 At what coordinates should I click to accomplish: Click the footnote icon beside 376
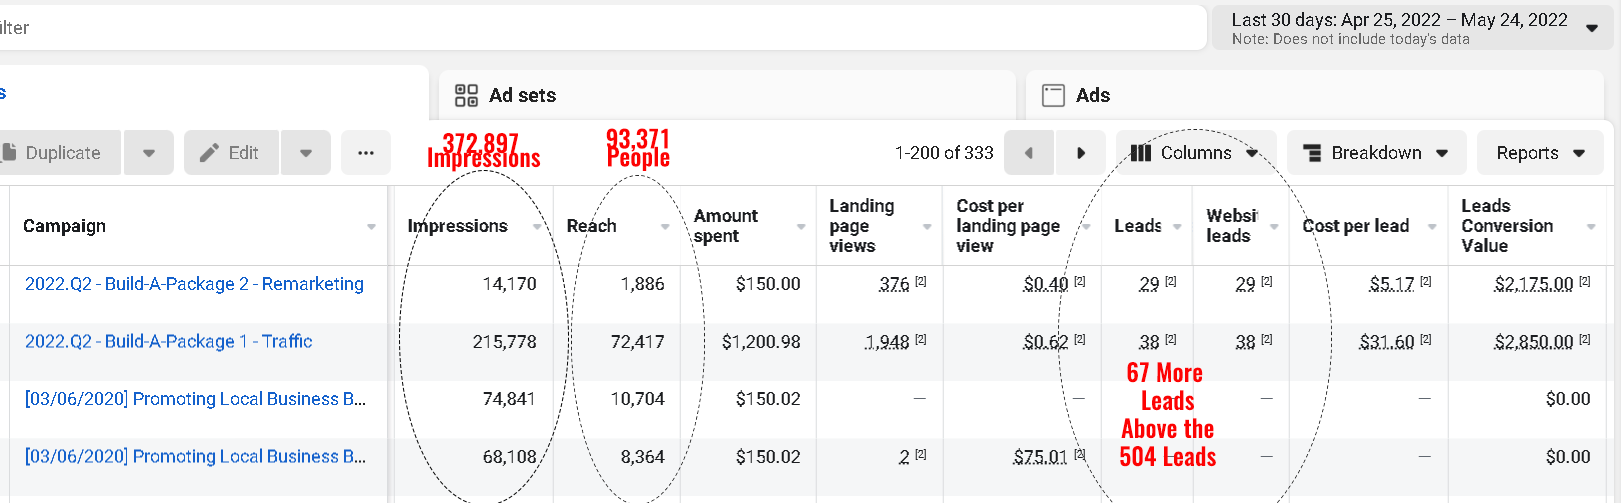[x=921, y=282]
